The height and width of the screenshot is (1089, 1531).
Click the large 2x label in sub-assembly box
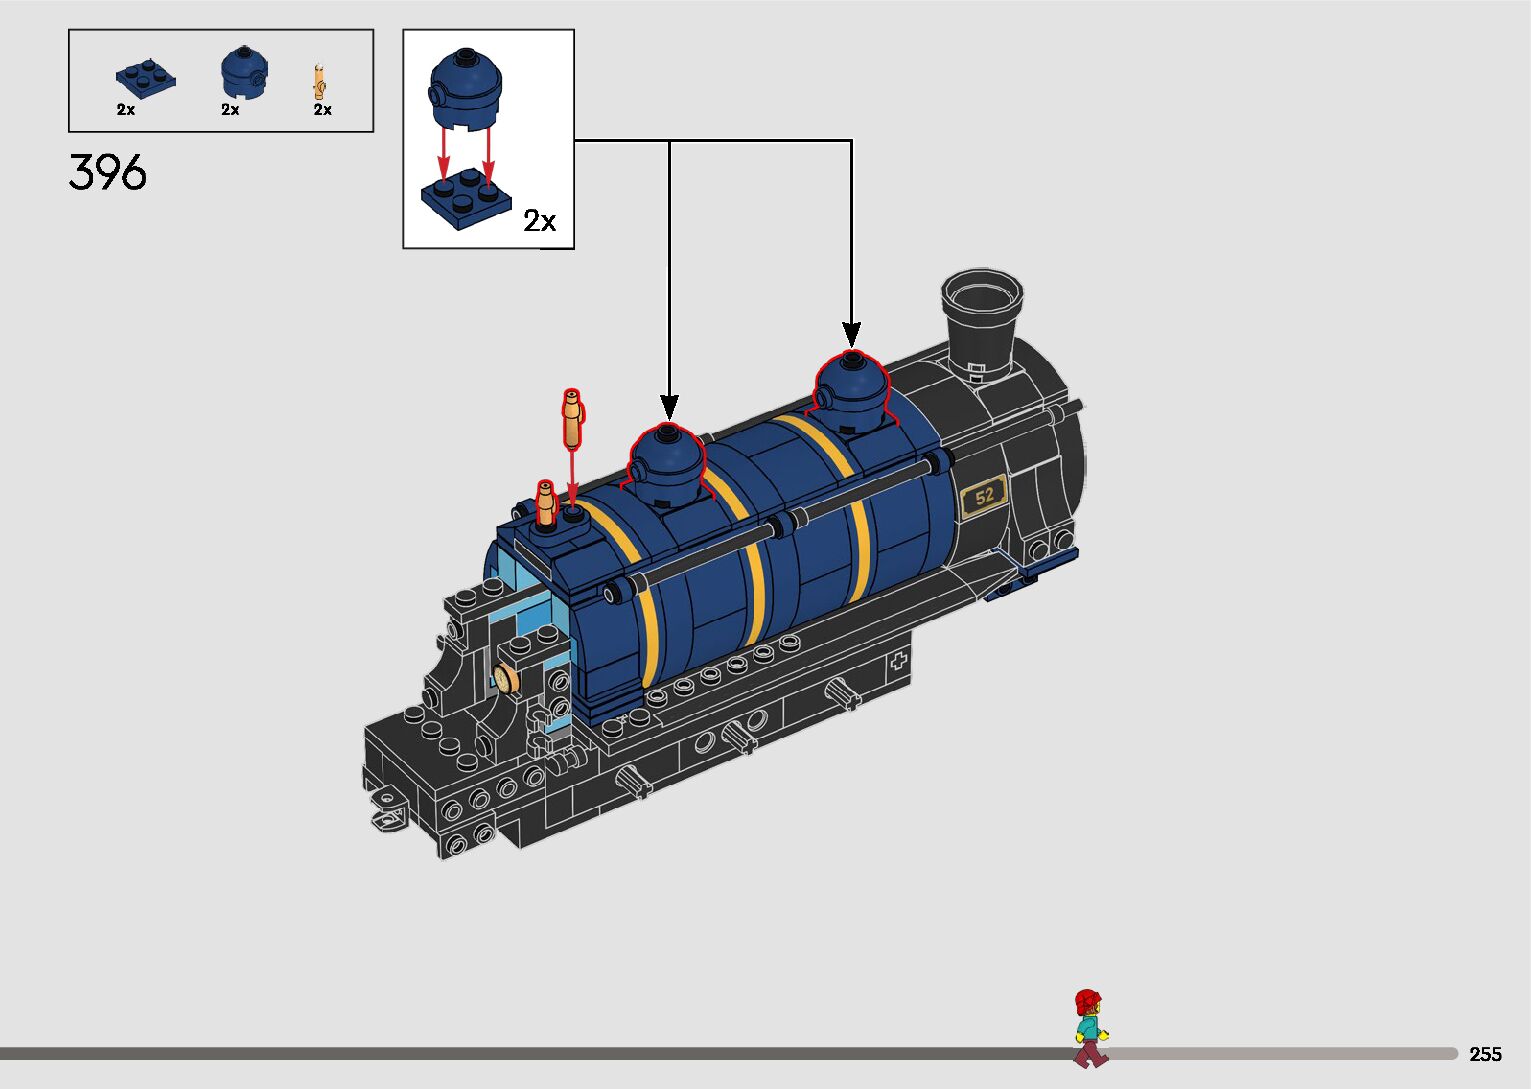coord(540,221)
